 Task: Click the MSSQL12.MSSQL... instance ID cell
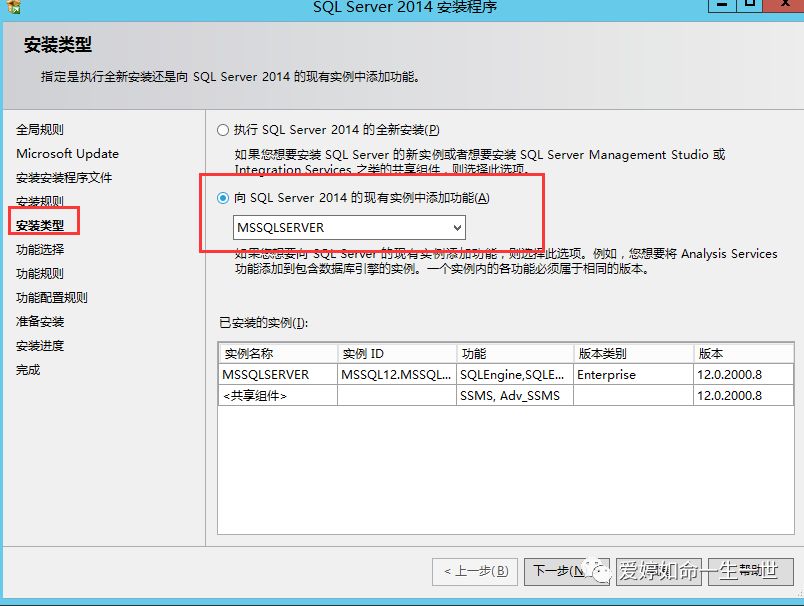click(x=397, y=375)
